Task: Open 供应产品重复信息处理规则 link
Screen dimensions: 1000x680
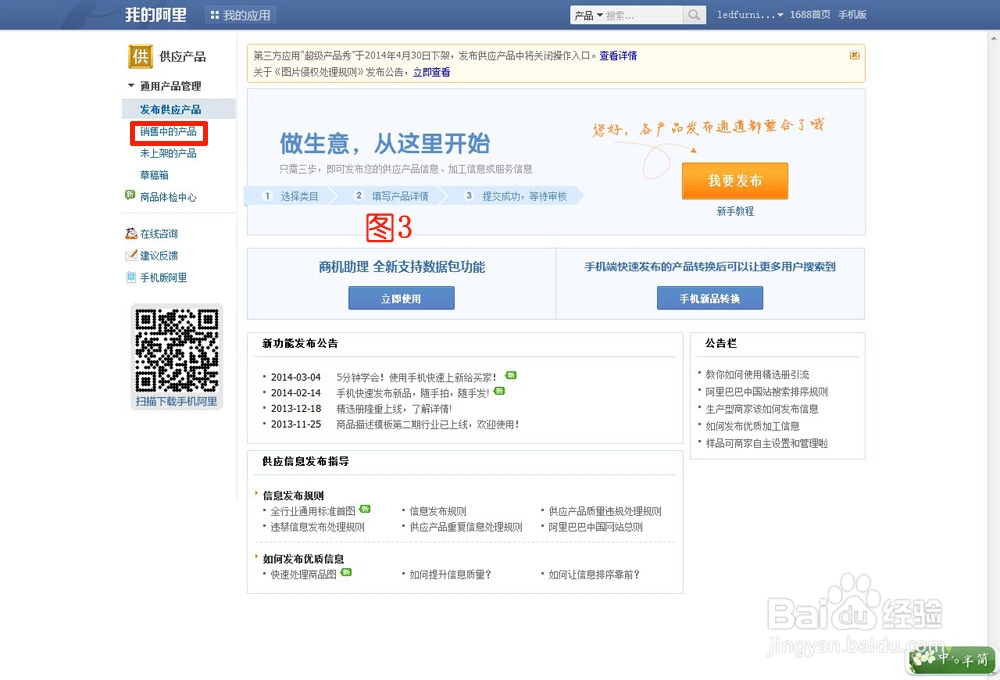Action: coord(466,527)
